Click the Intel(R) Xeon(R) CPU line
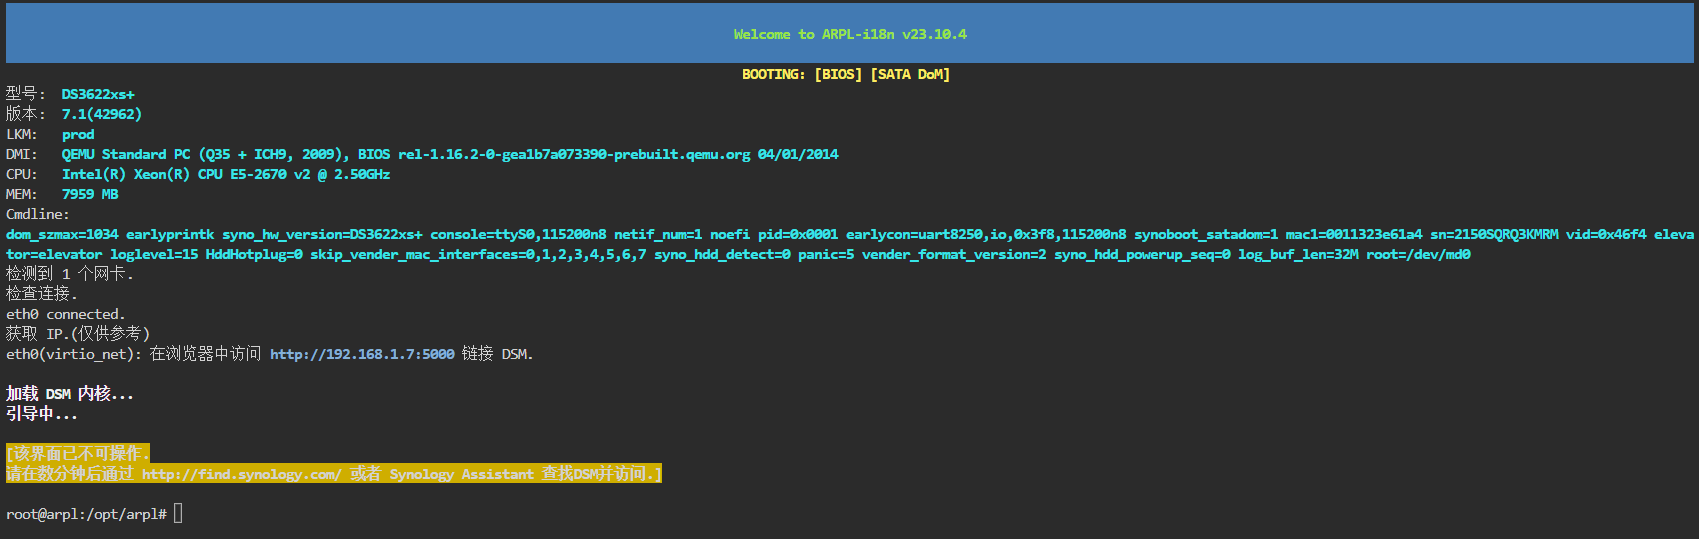 226,174
